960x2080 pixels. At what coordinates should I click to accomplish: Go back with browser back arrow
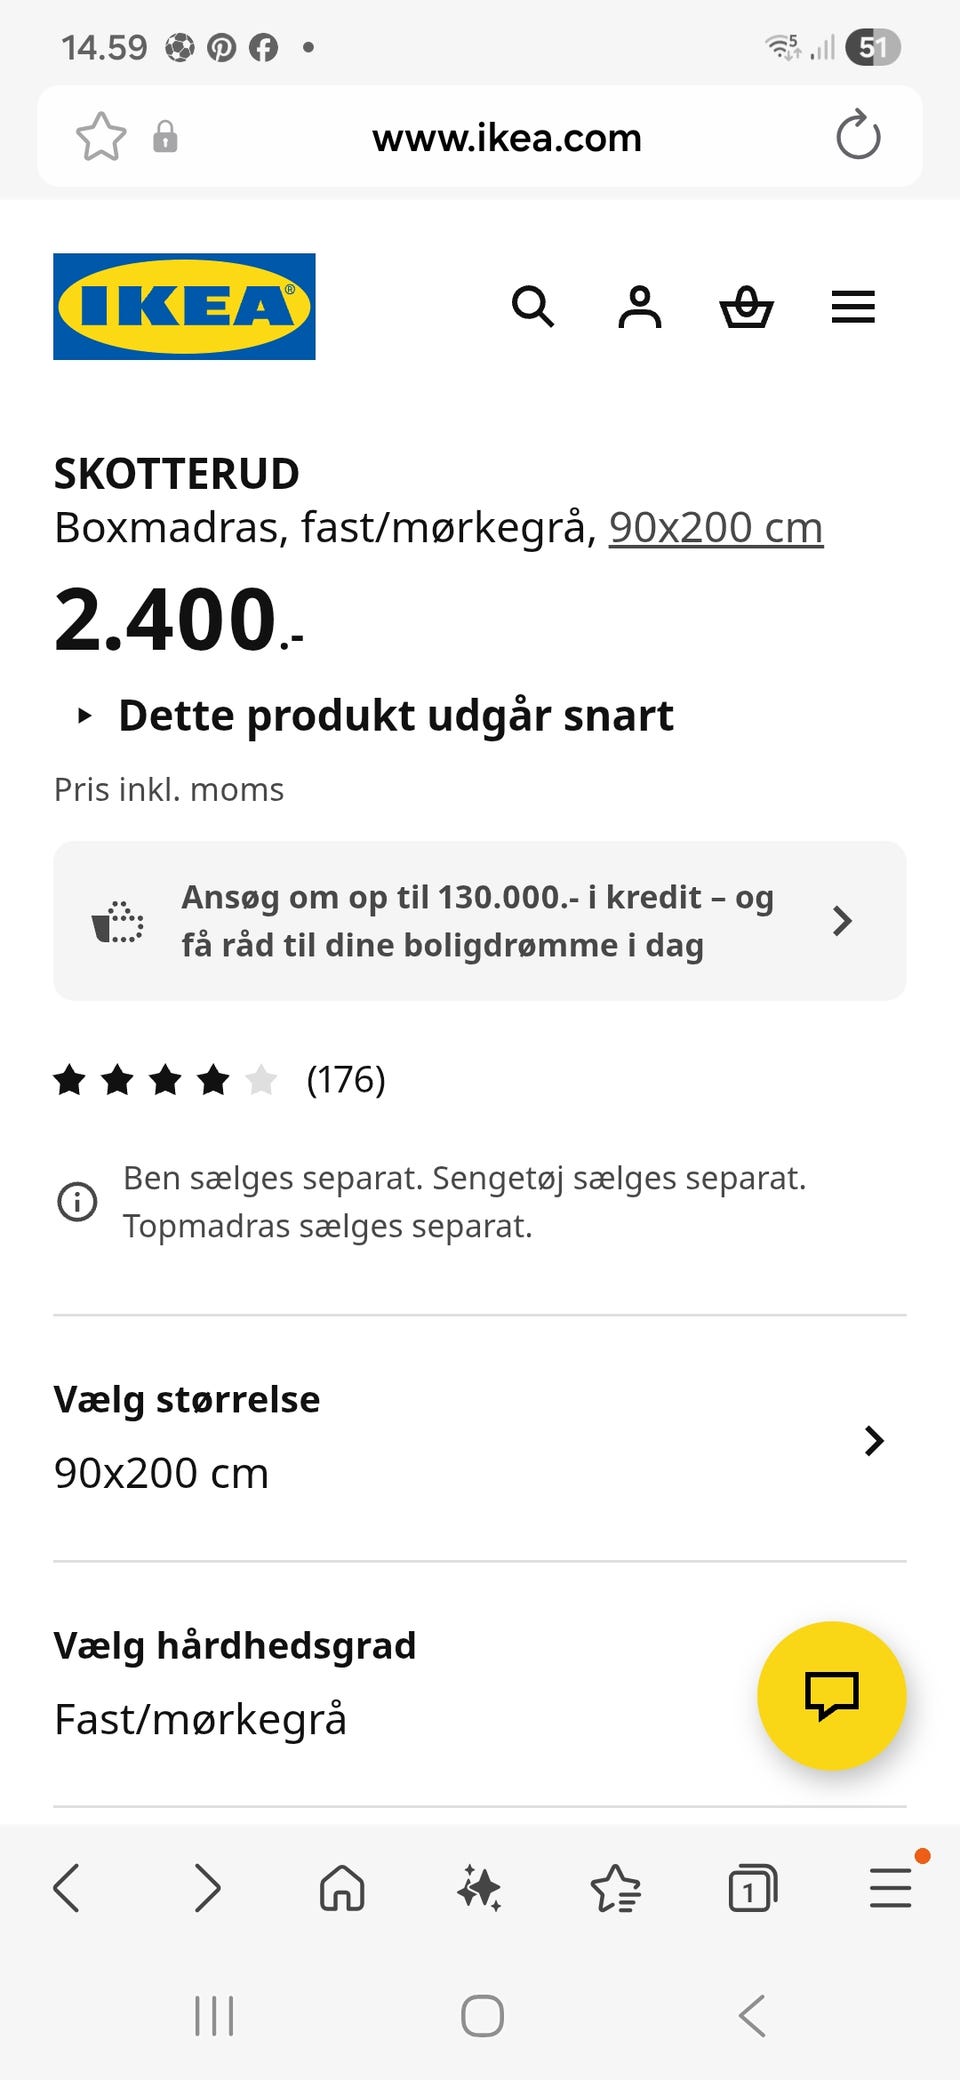click(67, 1889)
